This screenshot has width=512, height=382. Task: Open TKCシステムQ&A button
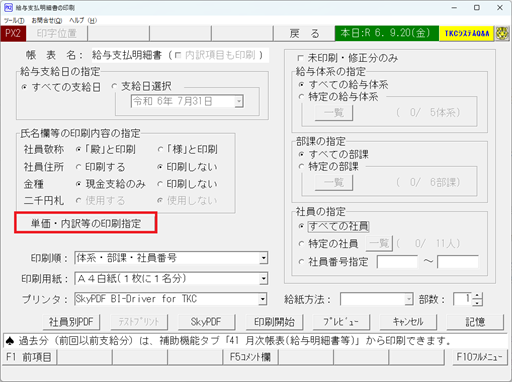tap(467, 33)
